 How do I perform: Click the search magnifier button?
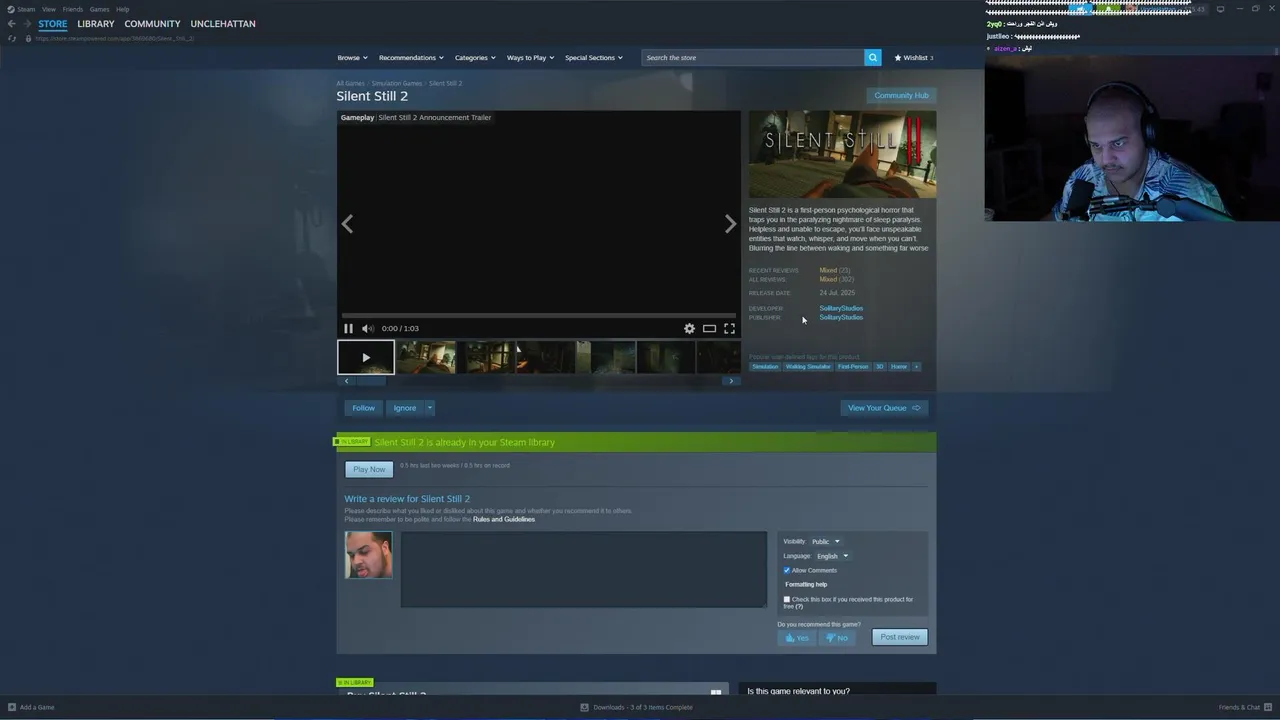click(x=873, y=57)
